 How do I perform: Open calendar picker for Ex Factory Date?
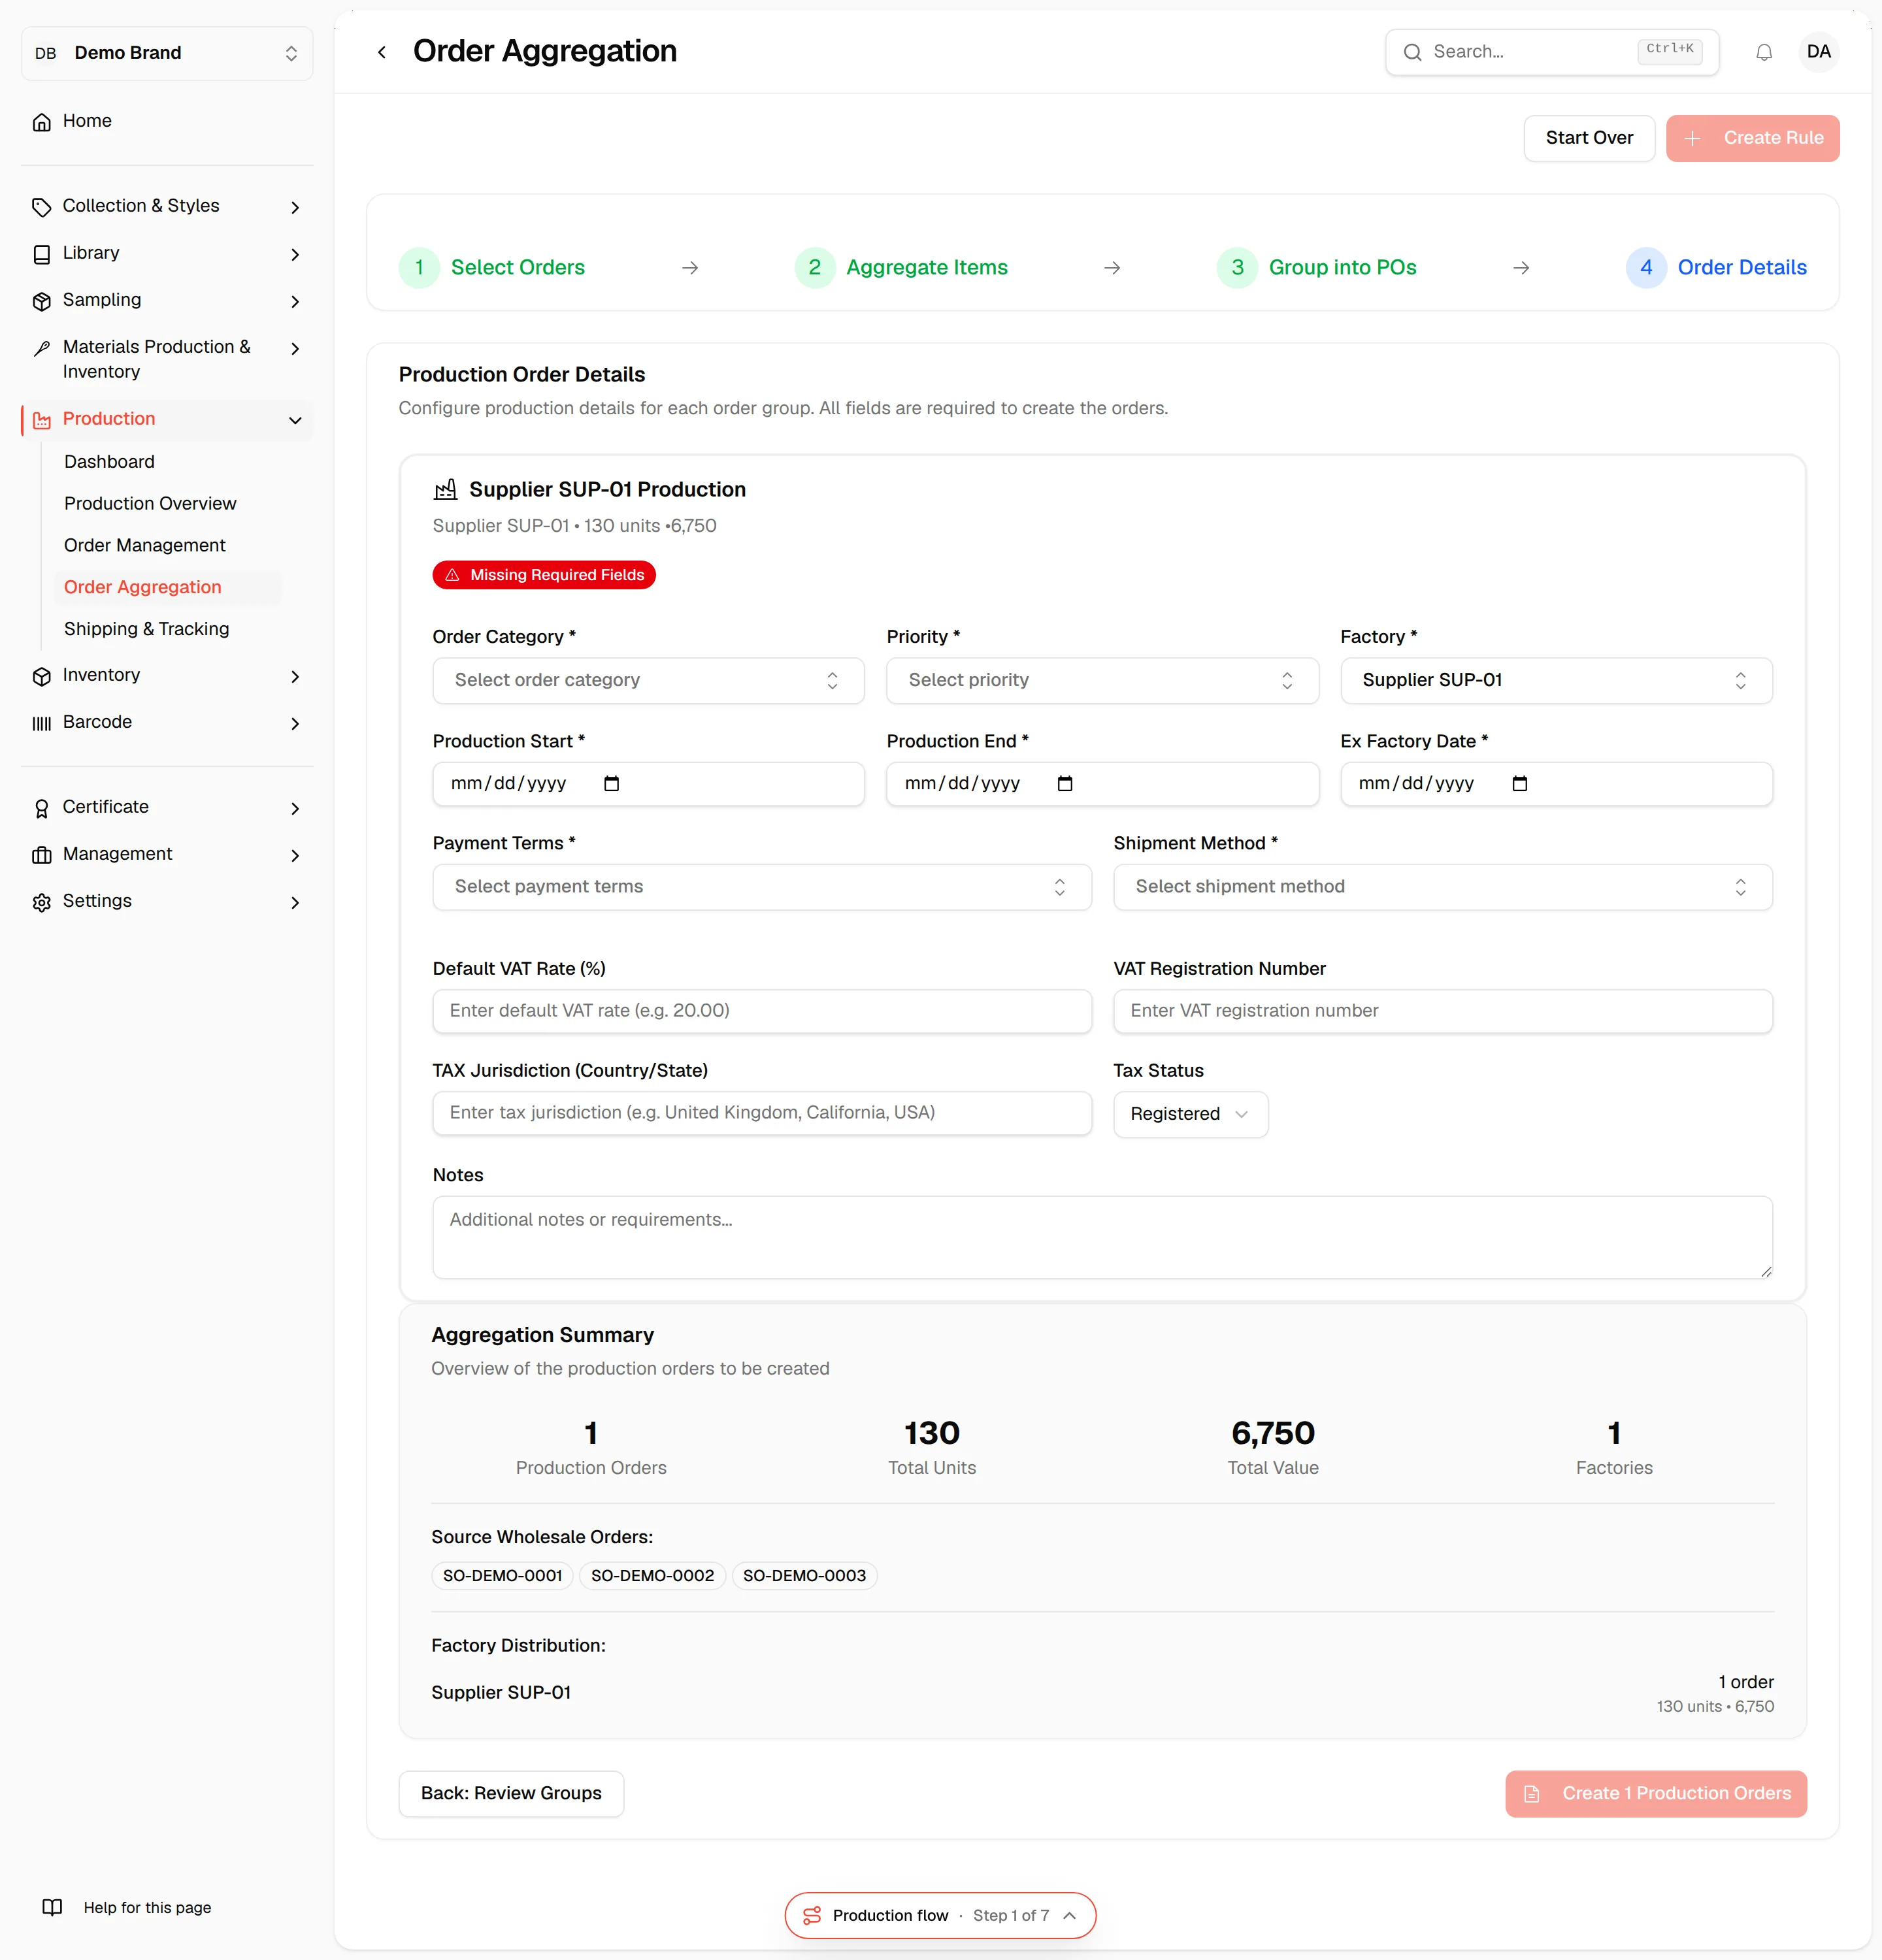pyautogui.click(x=1519, y=783)
